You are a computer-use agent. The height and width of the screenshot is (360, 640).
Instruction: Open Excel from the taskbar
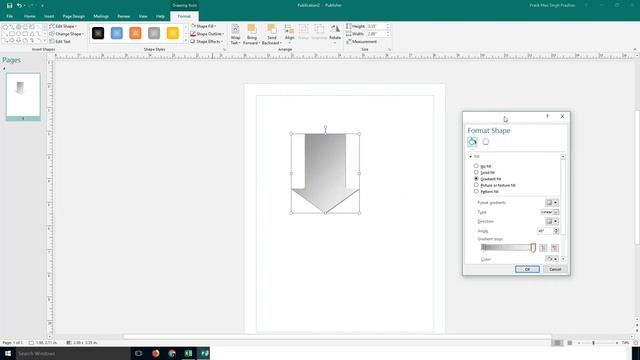pyautogui.click(x=188, y=353)
